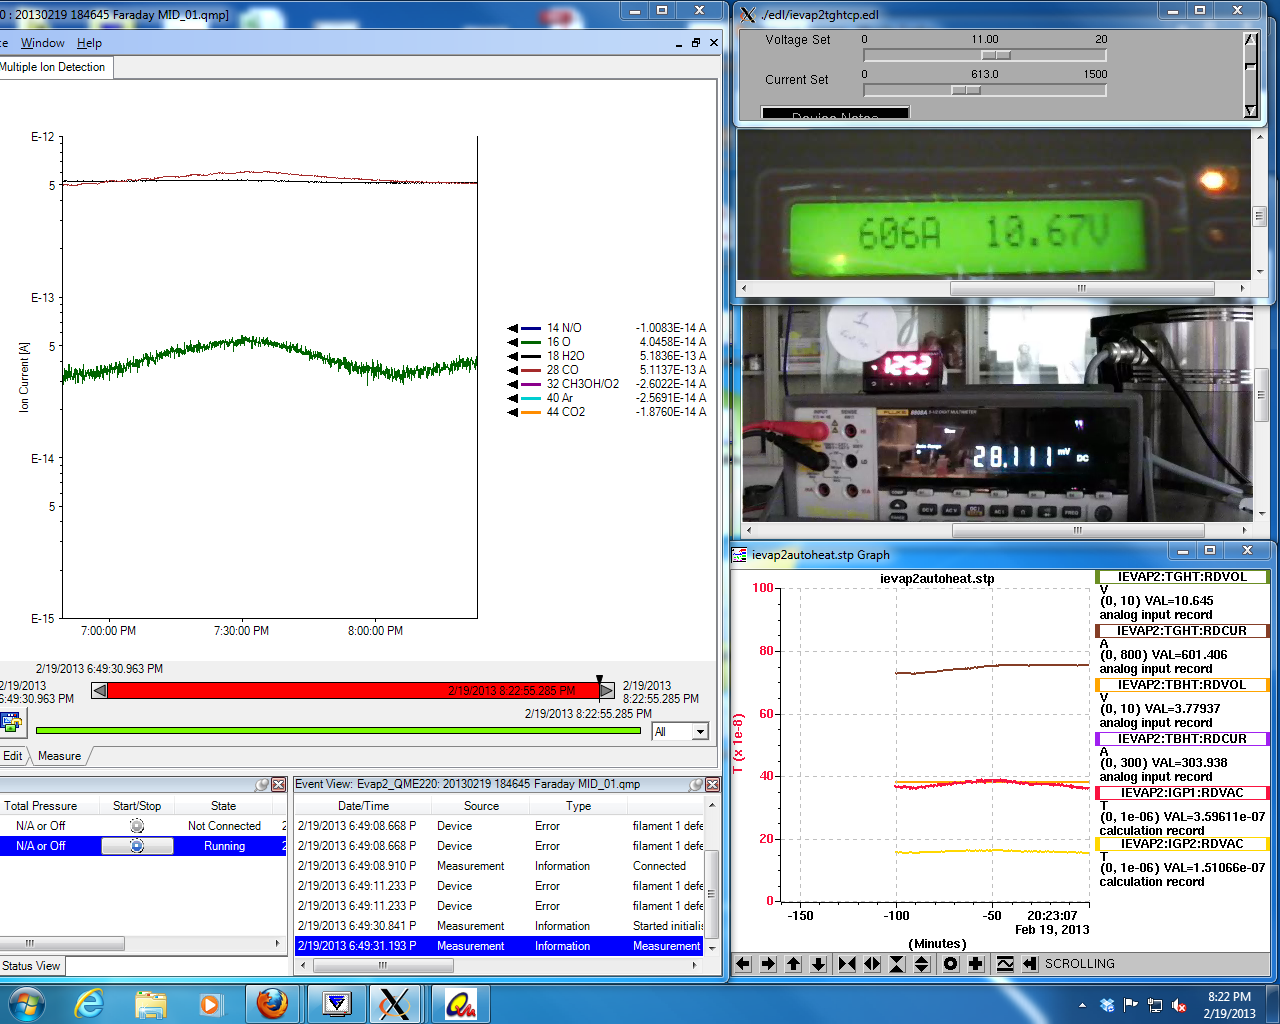The image size is (1280, 1024).
Task: Click multimeter video pane left scroll arrow
Action: (x=751, y=530)
